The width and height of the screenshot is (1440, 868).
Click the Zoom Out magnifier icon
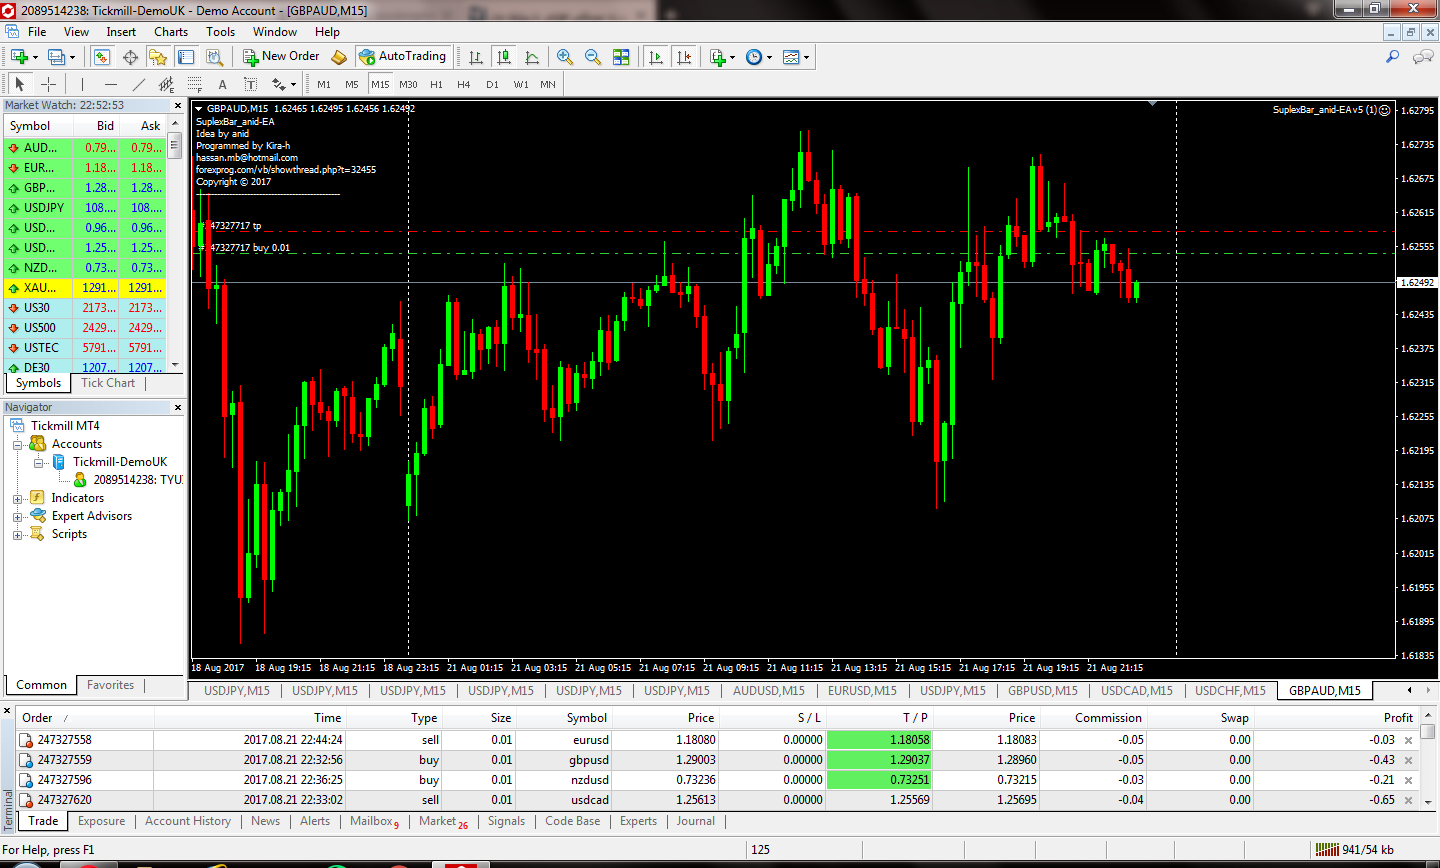click(593, 57)
